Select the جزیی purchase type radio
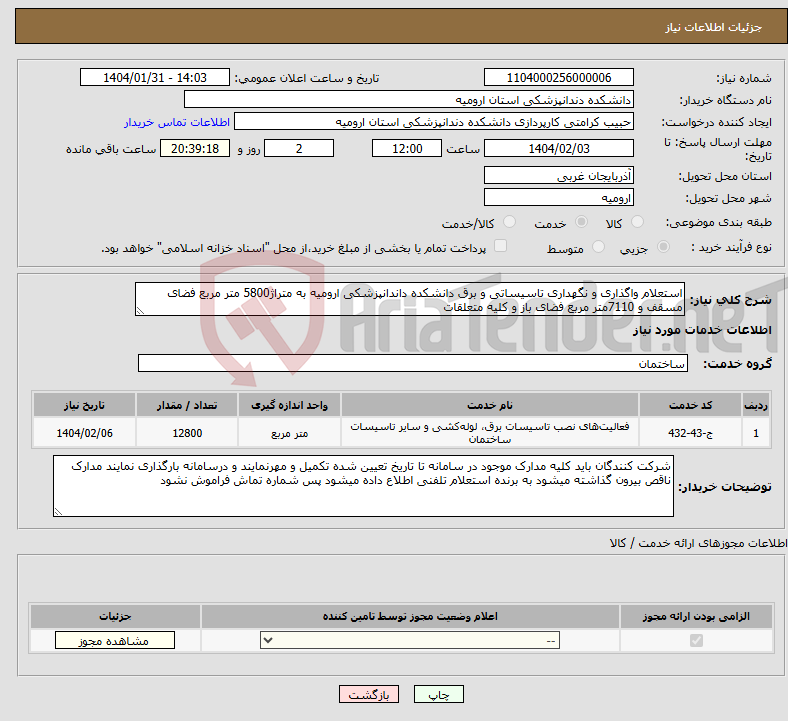 point(663,247)
